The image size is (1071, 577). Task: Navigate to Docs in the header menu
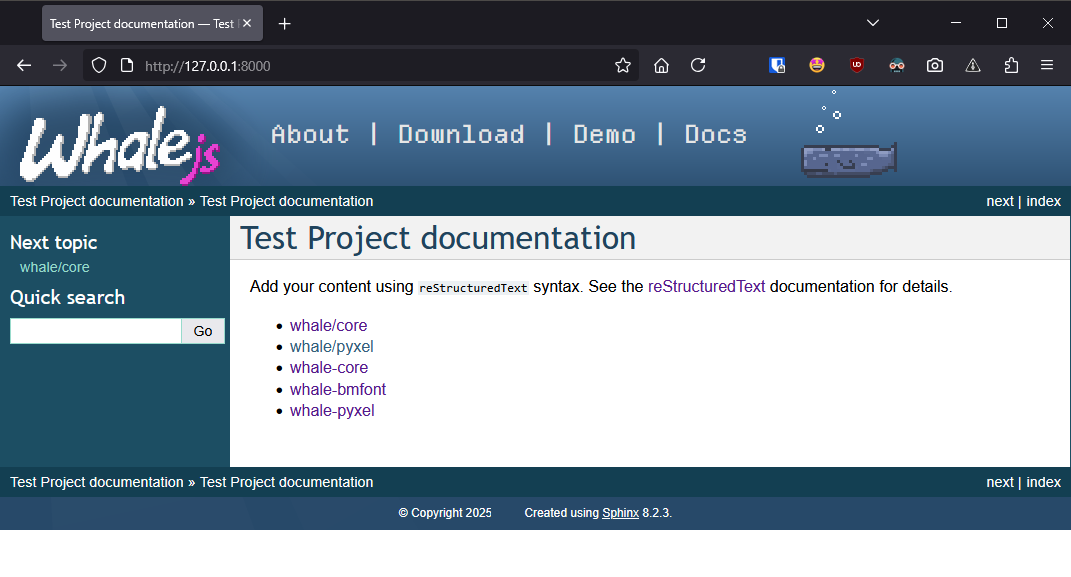click(716, 135)
